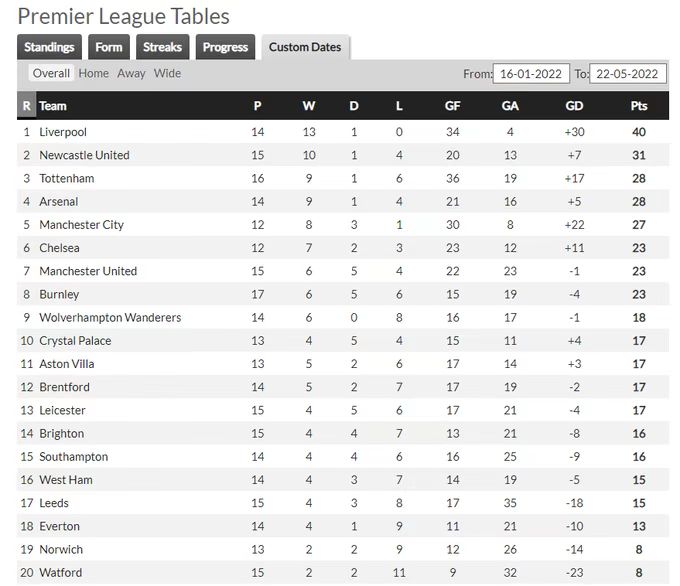
Task: Click the Watford team link
Action: pos(61,573)
